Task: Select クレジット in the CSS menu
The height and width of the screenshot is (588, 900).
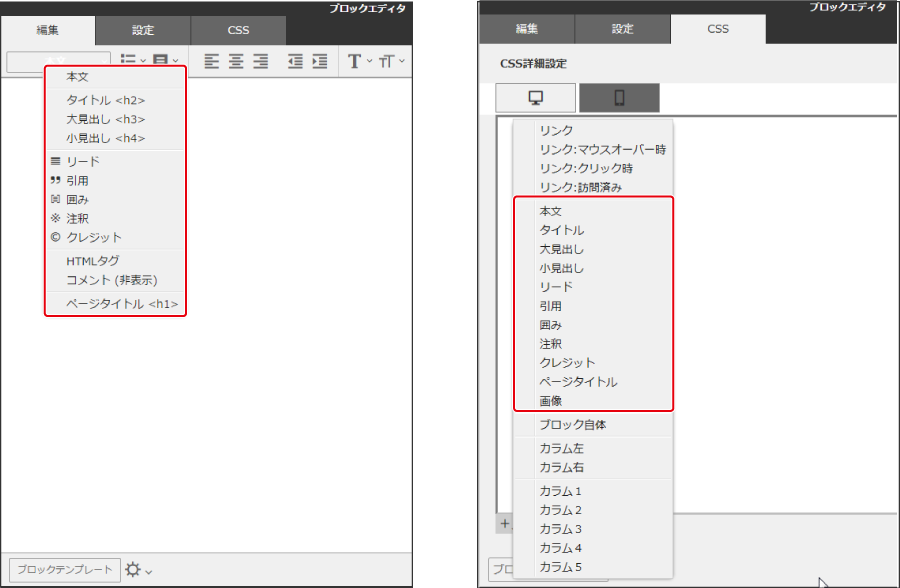Action: [593, 363]
